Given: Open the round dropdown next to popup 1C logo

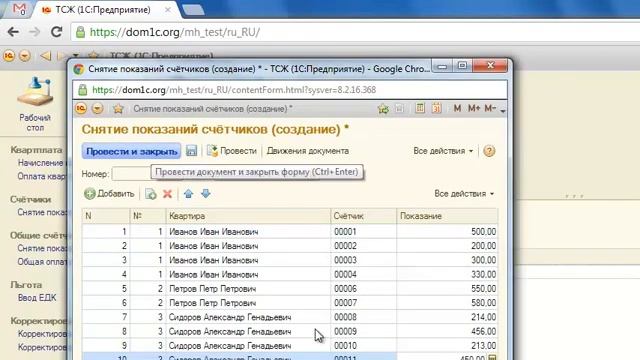Looking at the screenshot, I should point(98,109).
